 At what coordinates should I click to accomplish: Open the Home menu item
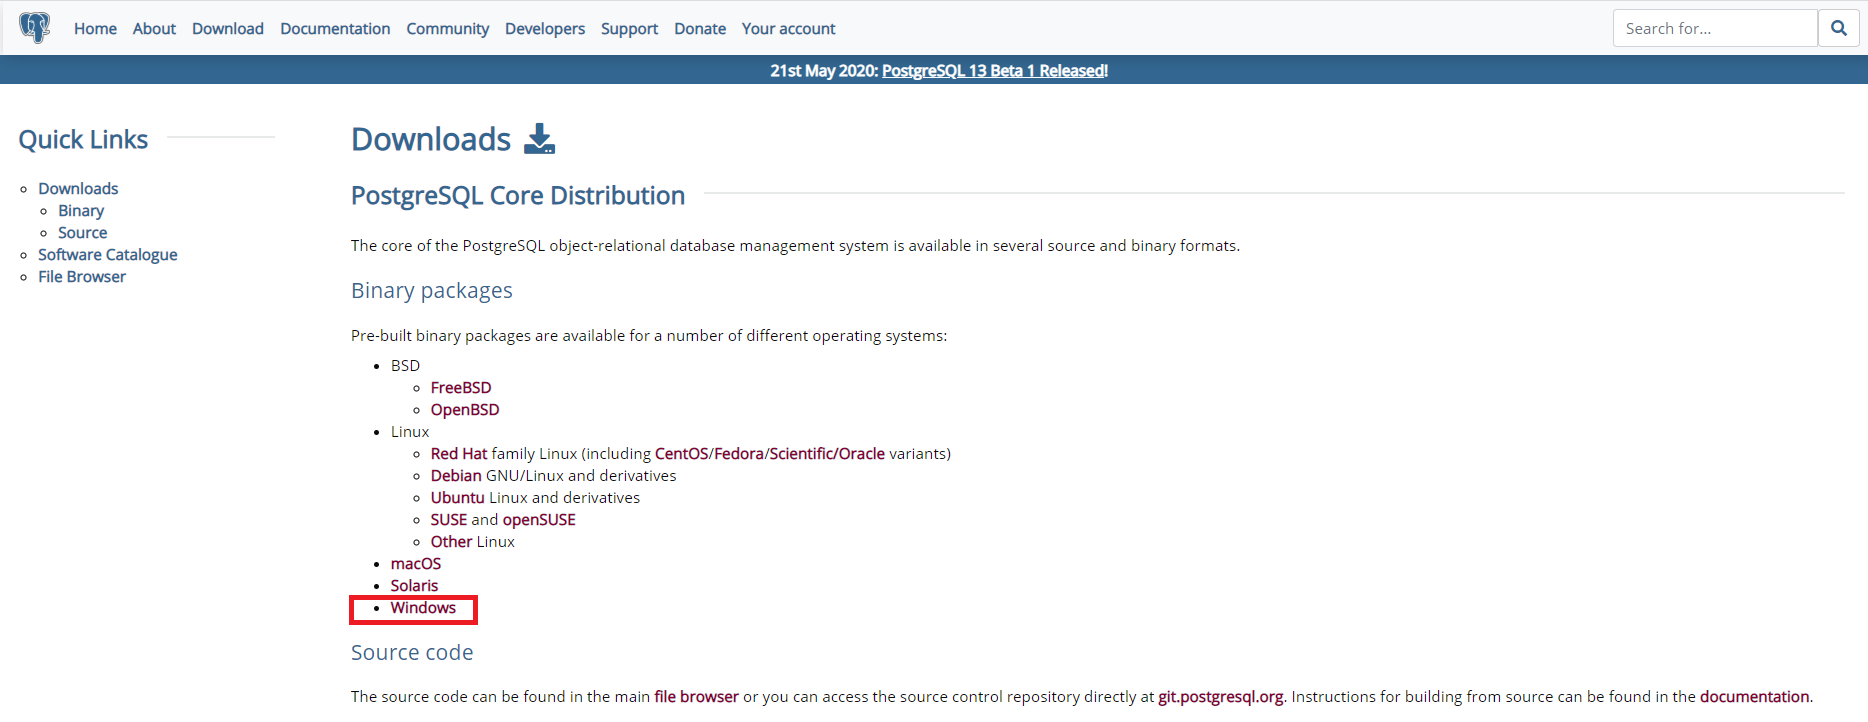coord(95,29)
